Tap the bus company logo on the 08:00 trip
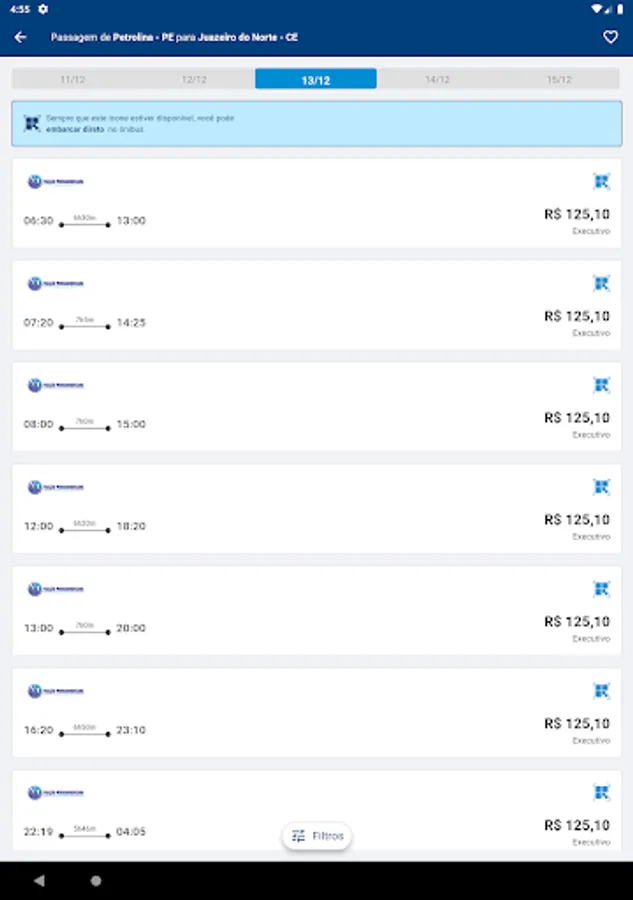633x900 pixels. [x=53, y=385]
